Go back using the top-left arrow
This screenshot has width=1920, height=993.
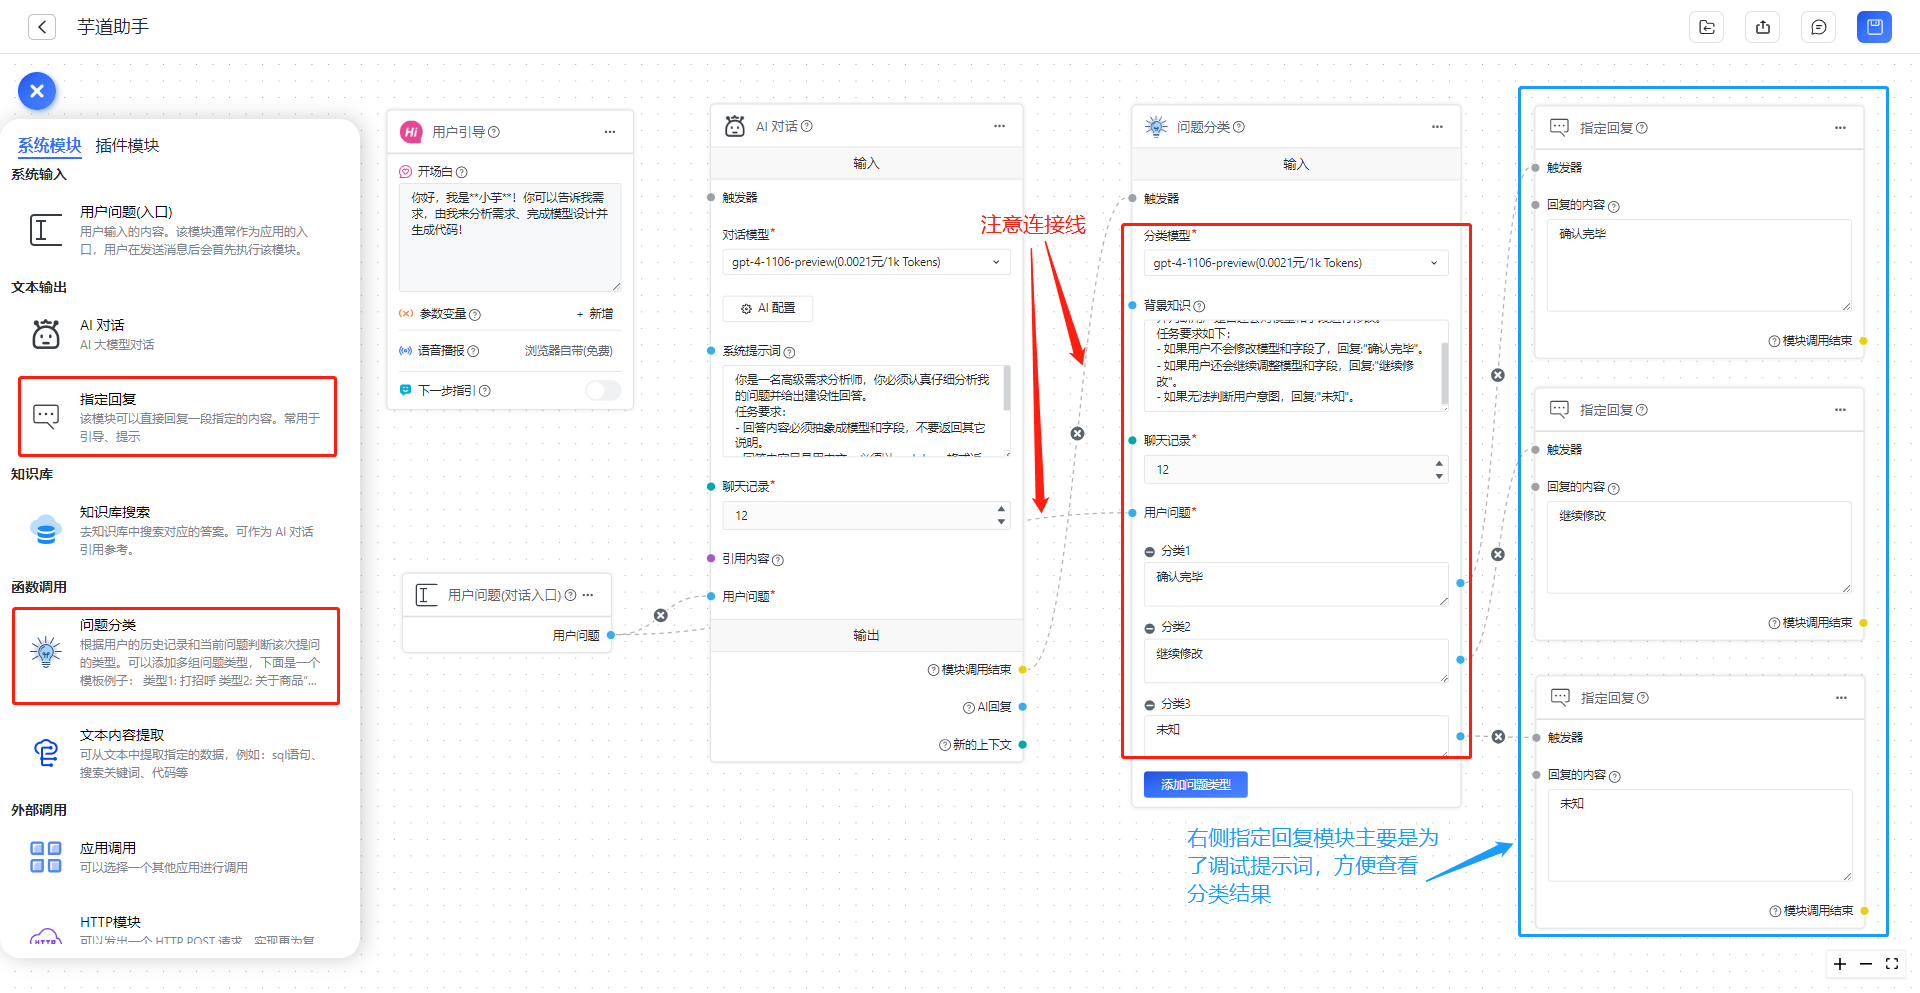pyautogui.click(x=41, y=27)
